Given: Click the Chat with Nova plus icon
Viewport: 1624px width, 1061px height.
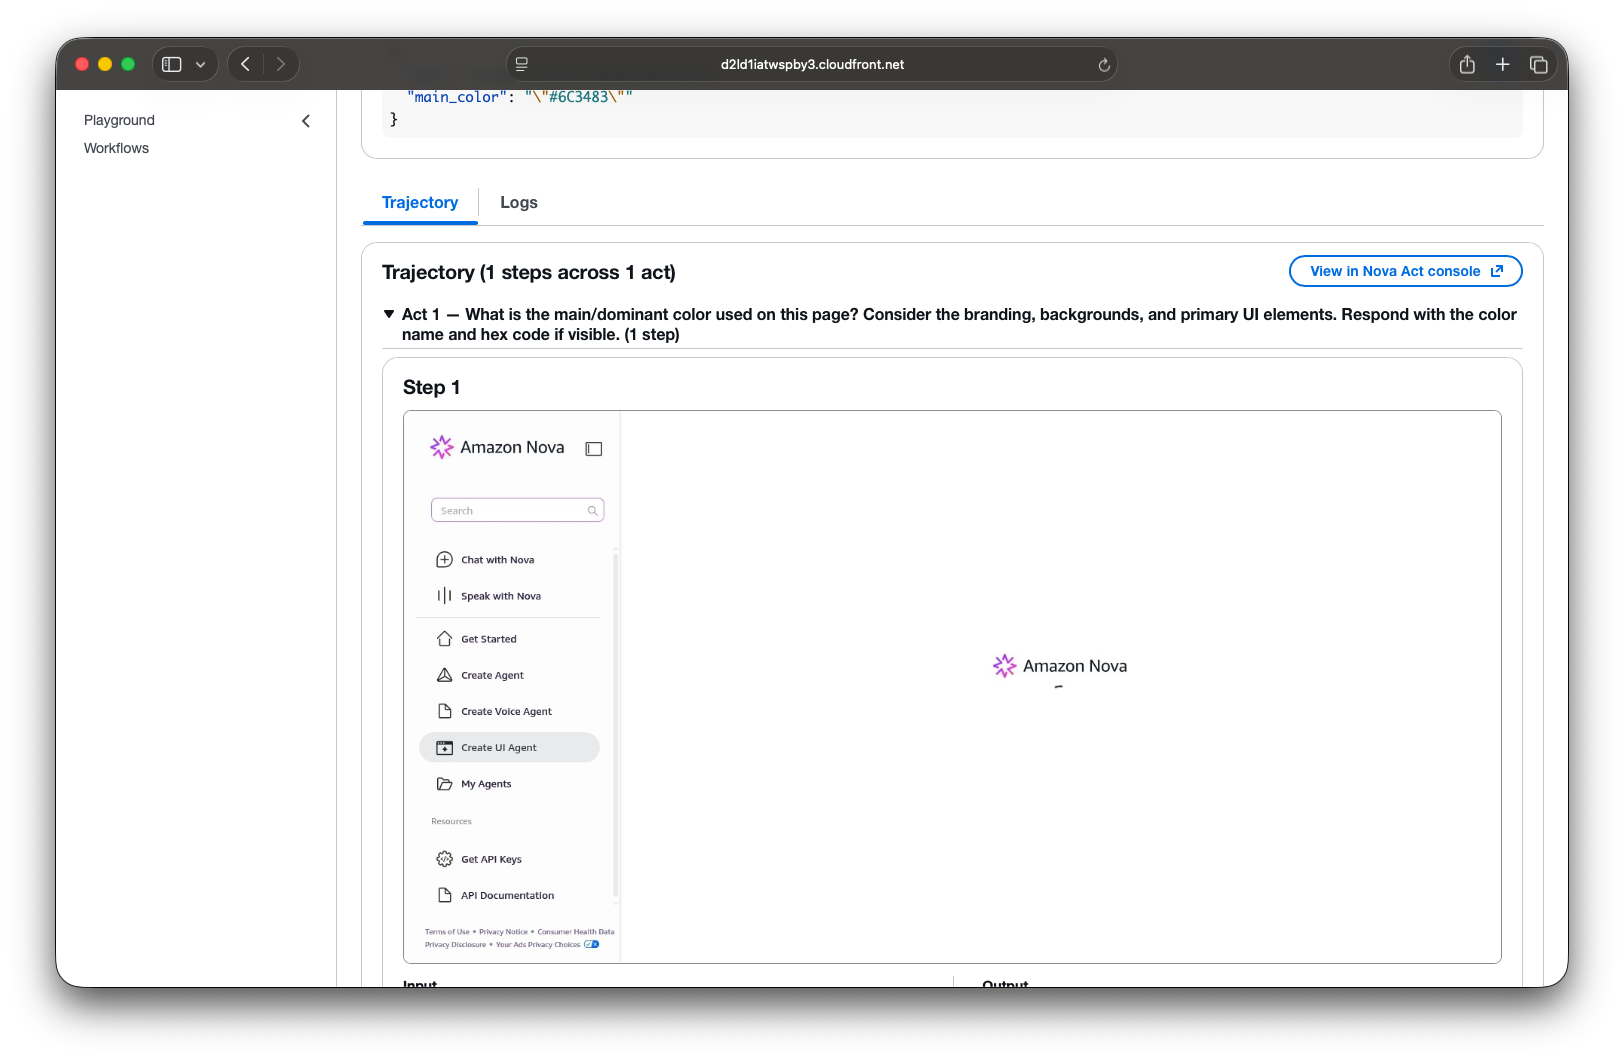Looking at the screenshot, I should 445,560.
